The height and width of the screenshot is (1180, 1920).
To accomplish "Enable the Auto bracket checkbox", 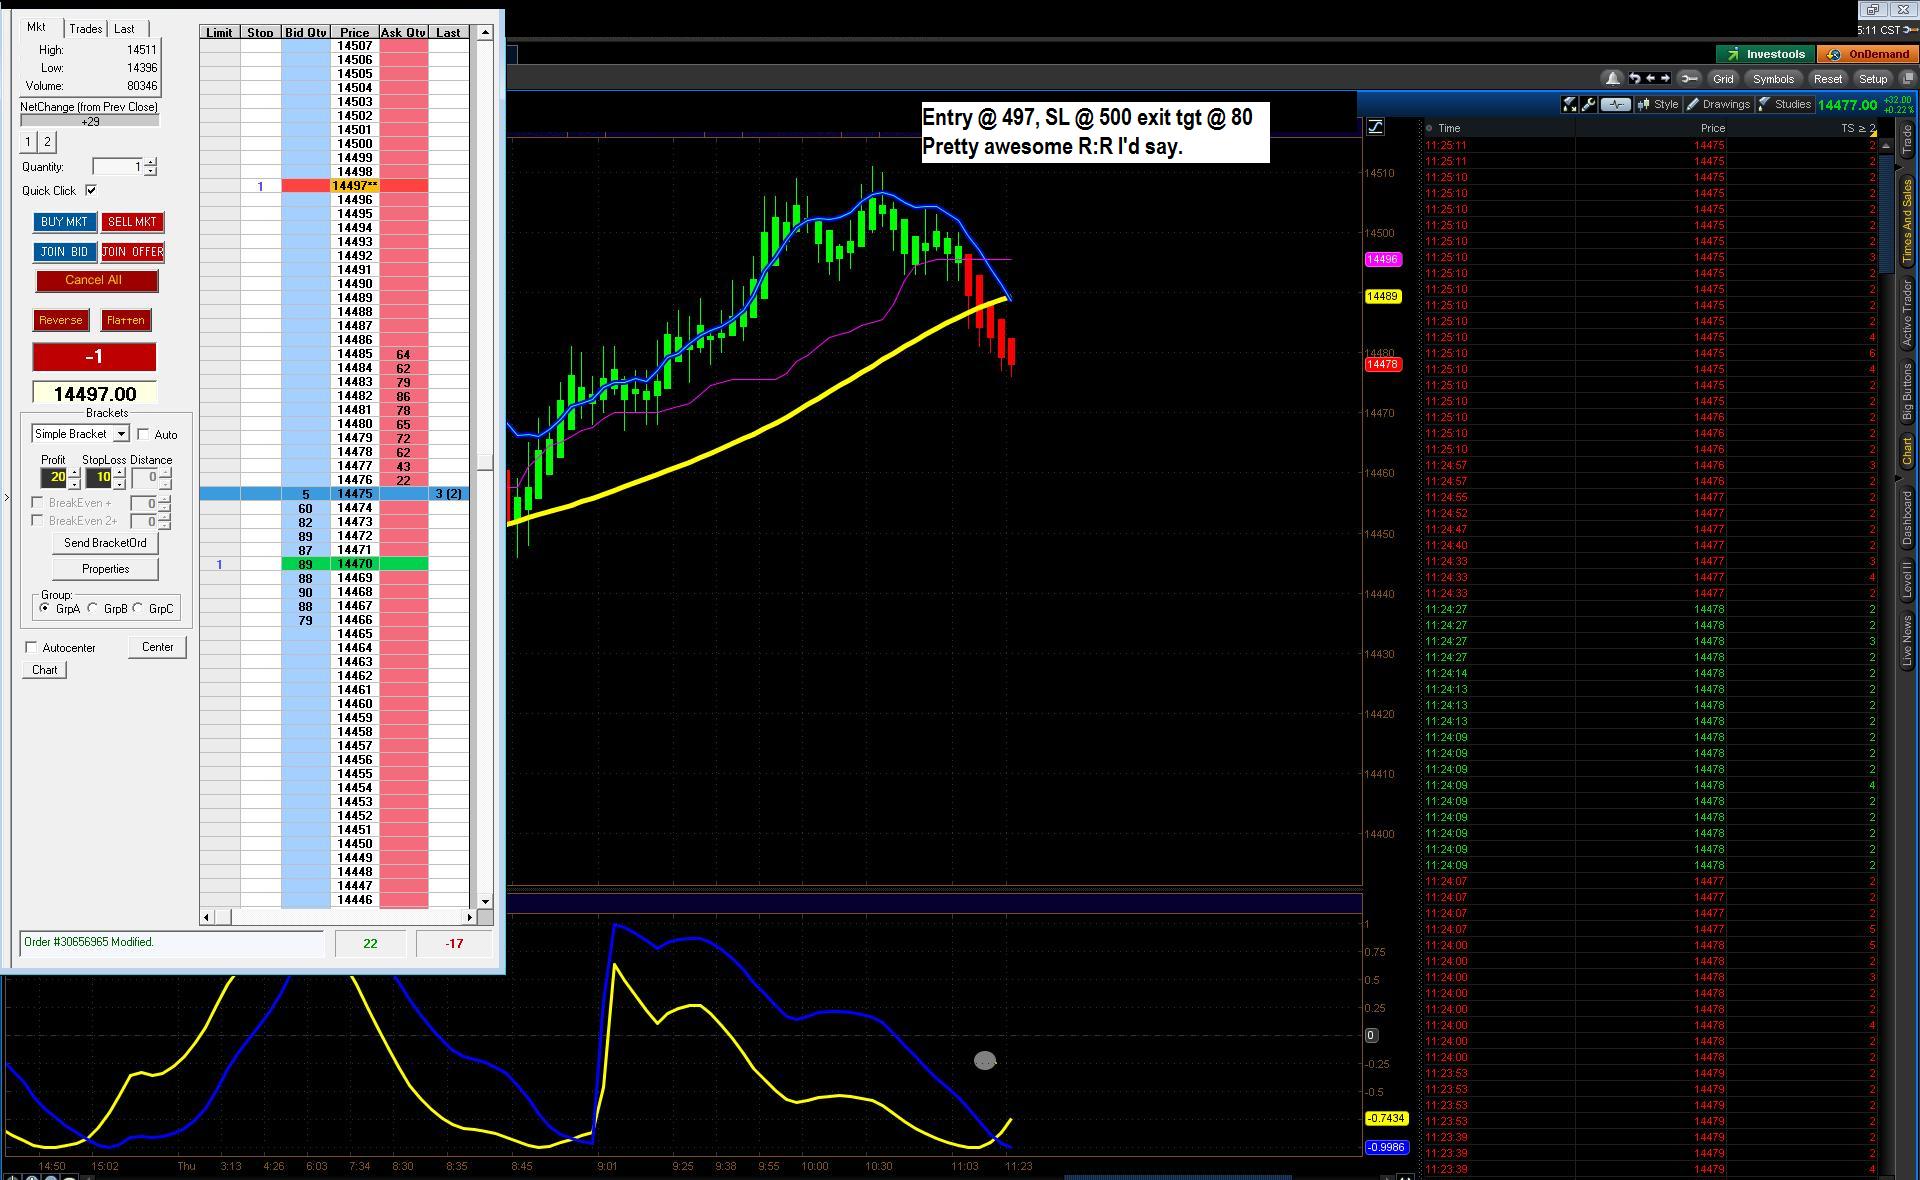I will 143,434.
